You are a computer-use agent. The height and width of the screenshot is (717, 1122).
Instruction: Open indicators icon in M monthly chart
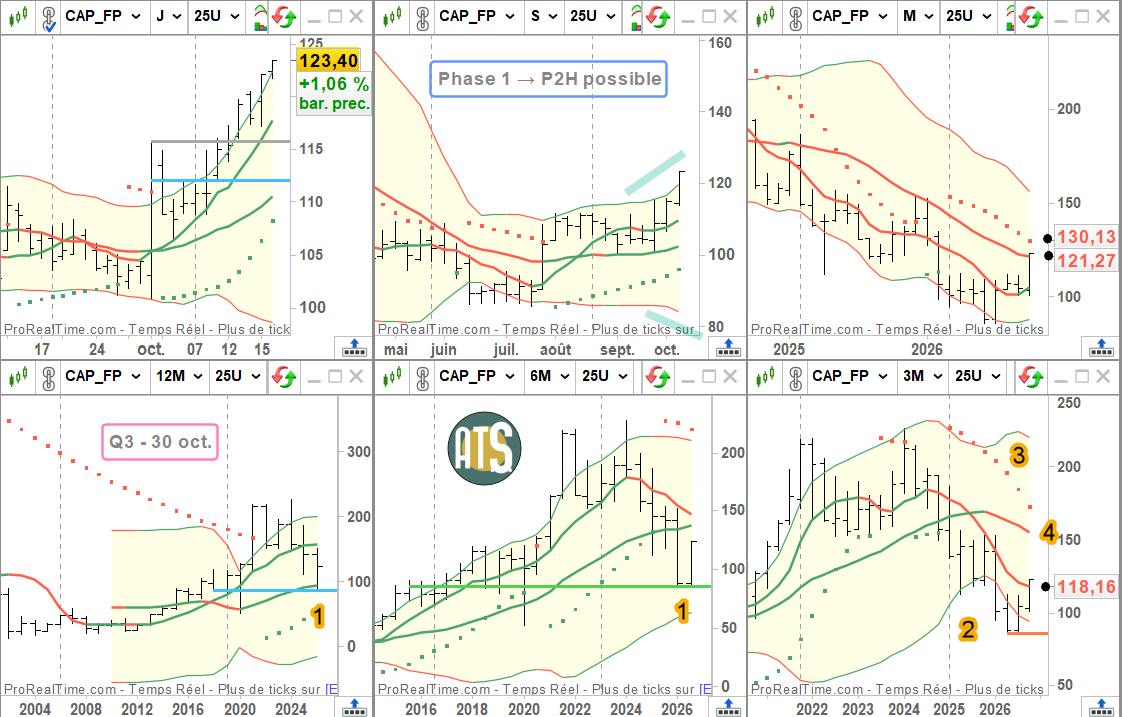pos(1010,16)
